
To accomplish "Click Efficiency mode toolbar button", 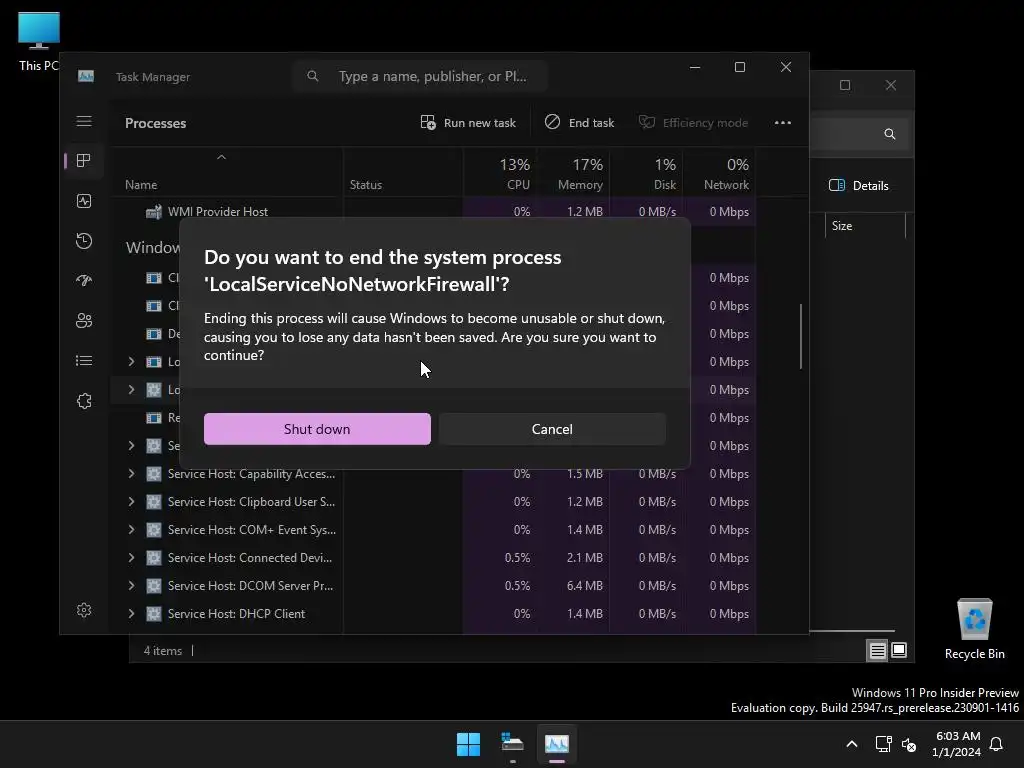I will click(x=693, y=123).
